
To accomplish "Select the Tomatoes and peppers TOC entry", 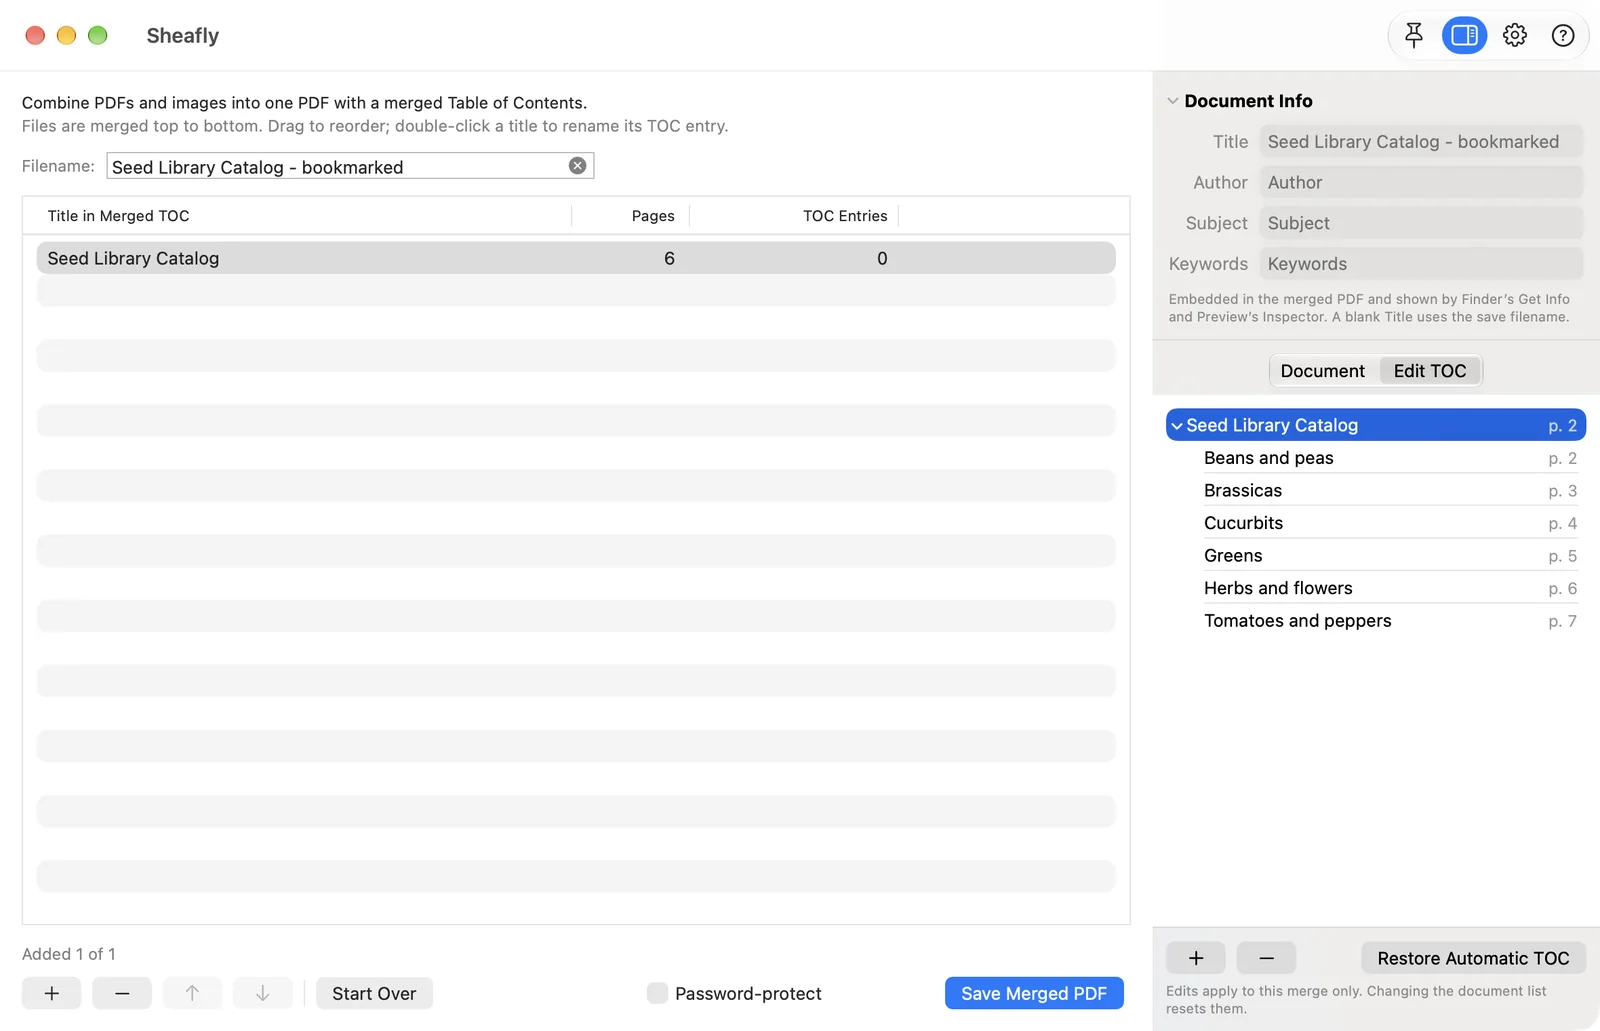I will 1376,621.
